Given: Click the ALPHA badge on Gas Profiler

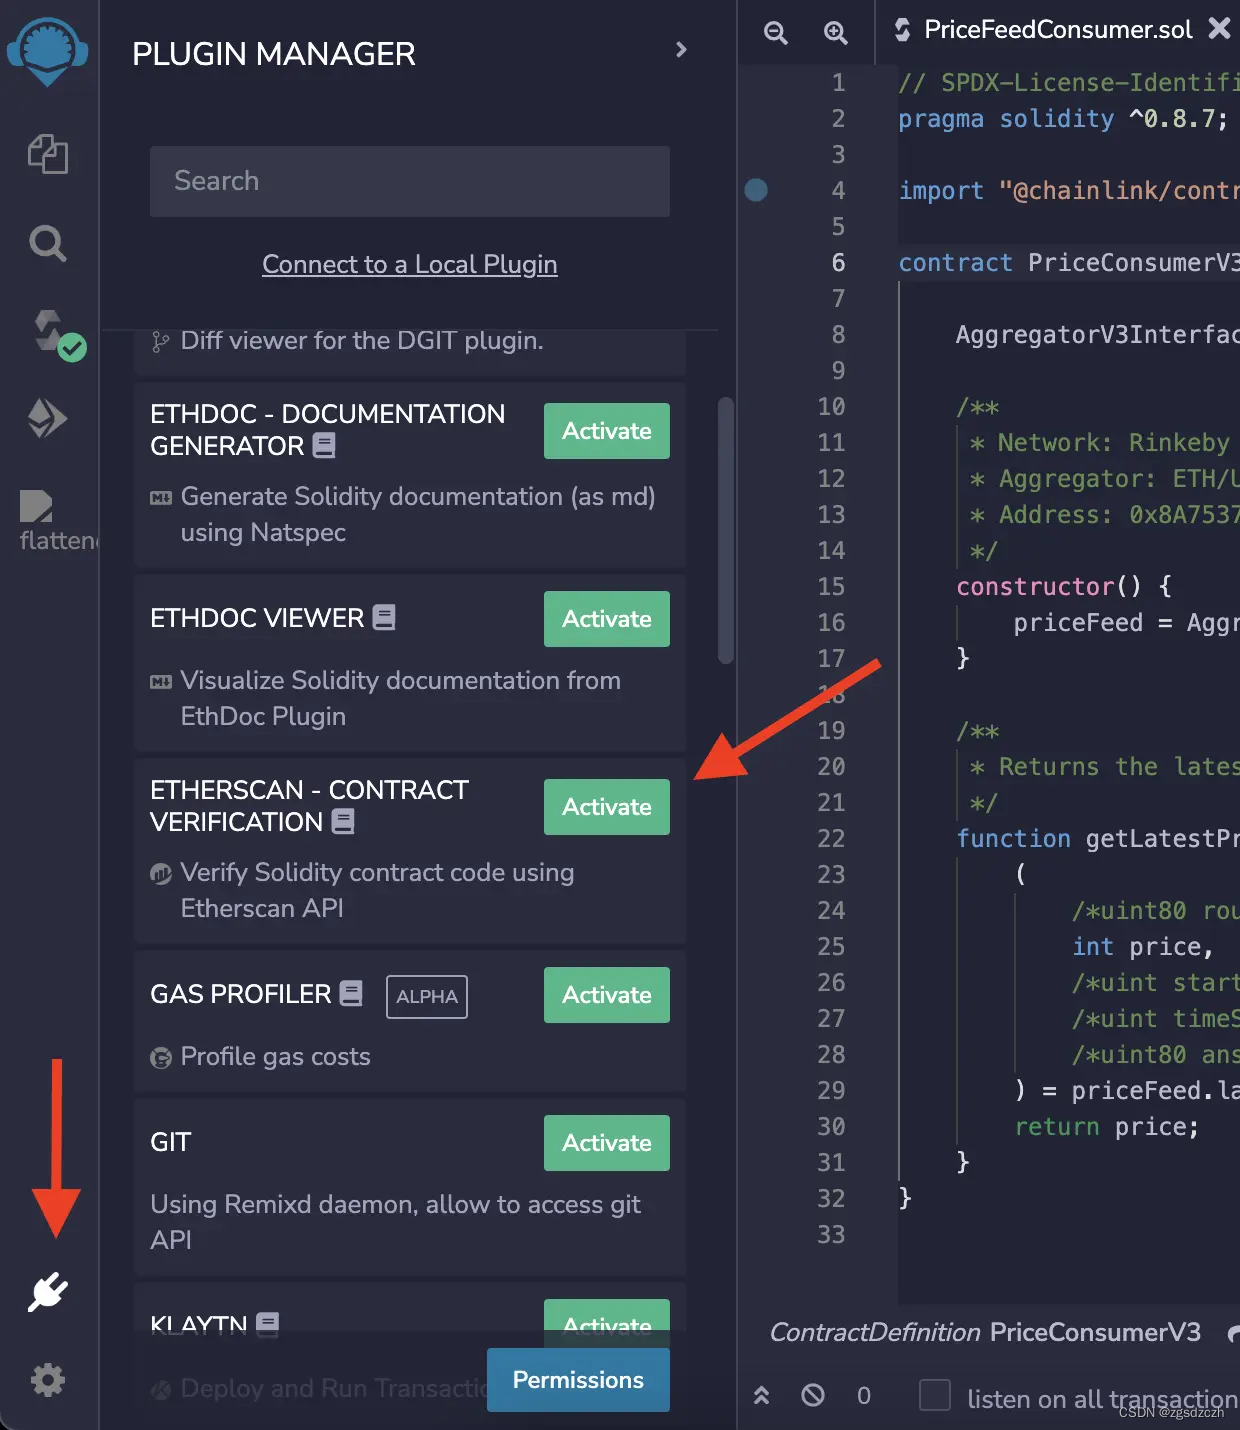Looking at the screenshot, I should (427, 996).
